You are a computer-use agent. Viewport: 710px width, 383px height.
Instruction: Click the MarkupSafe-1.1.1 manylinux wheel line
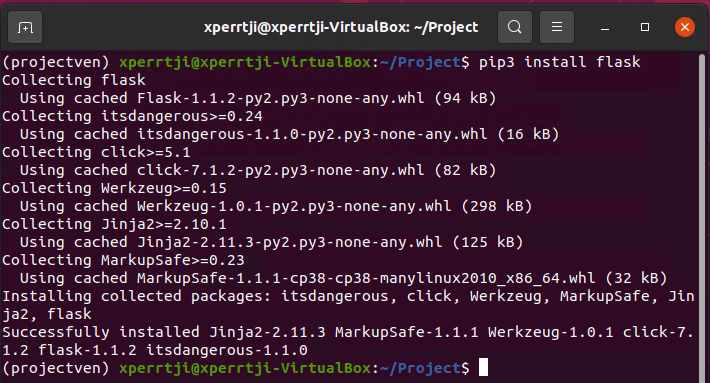coord(343,278)
